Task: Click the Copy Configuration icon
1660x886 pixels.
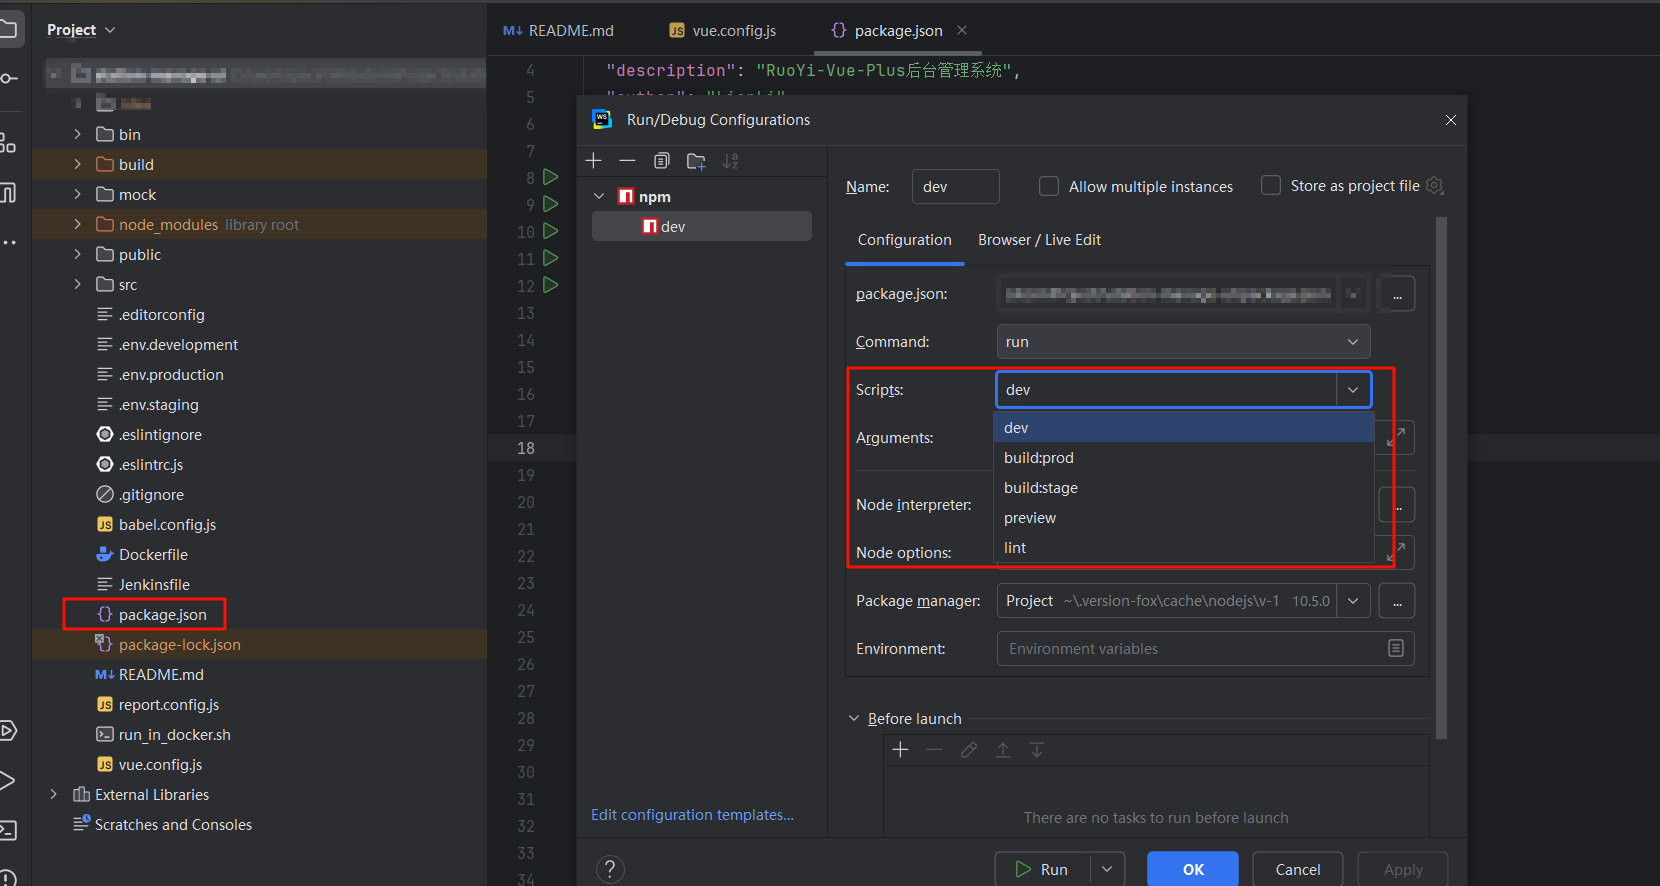Action: pyautogui.click(x=661, y=161)
